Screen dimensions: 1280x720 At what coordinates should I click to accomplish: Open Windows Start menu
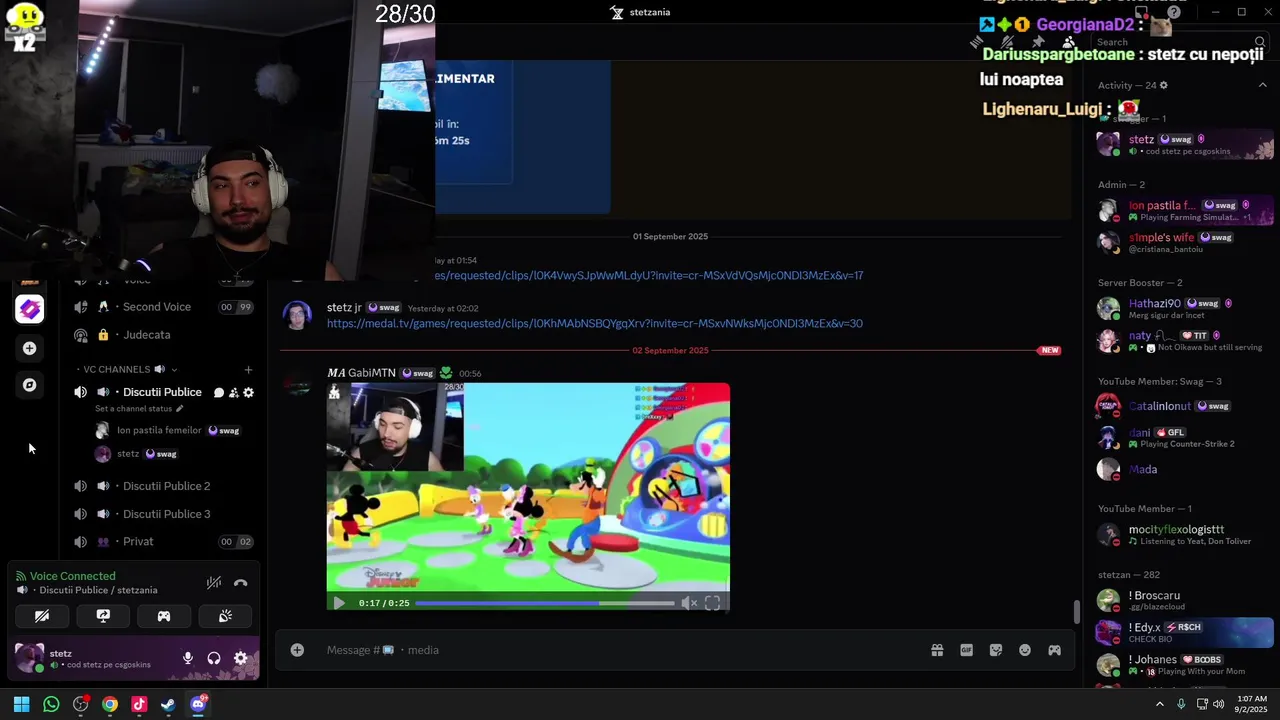[x=21, y=704]
